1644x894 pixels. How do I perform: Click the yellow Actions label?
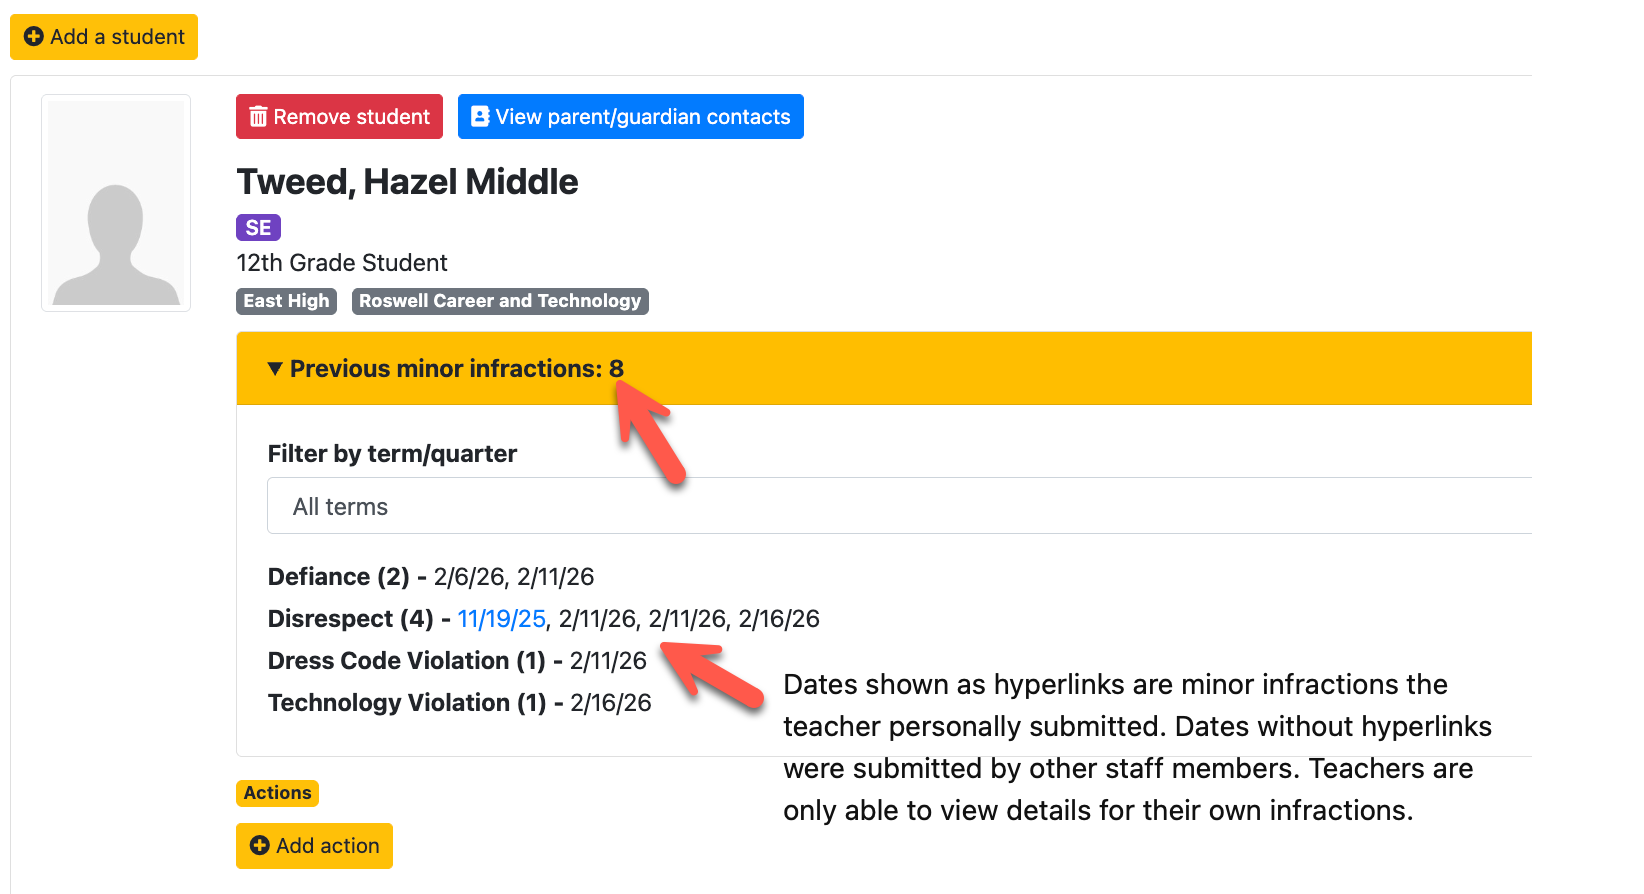coord(277,793)
